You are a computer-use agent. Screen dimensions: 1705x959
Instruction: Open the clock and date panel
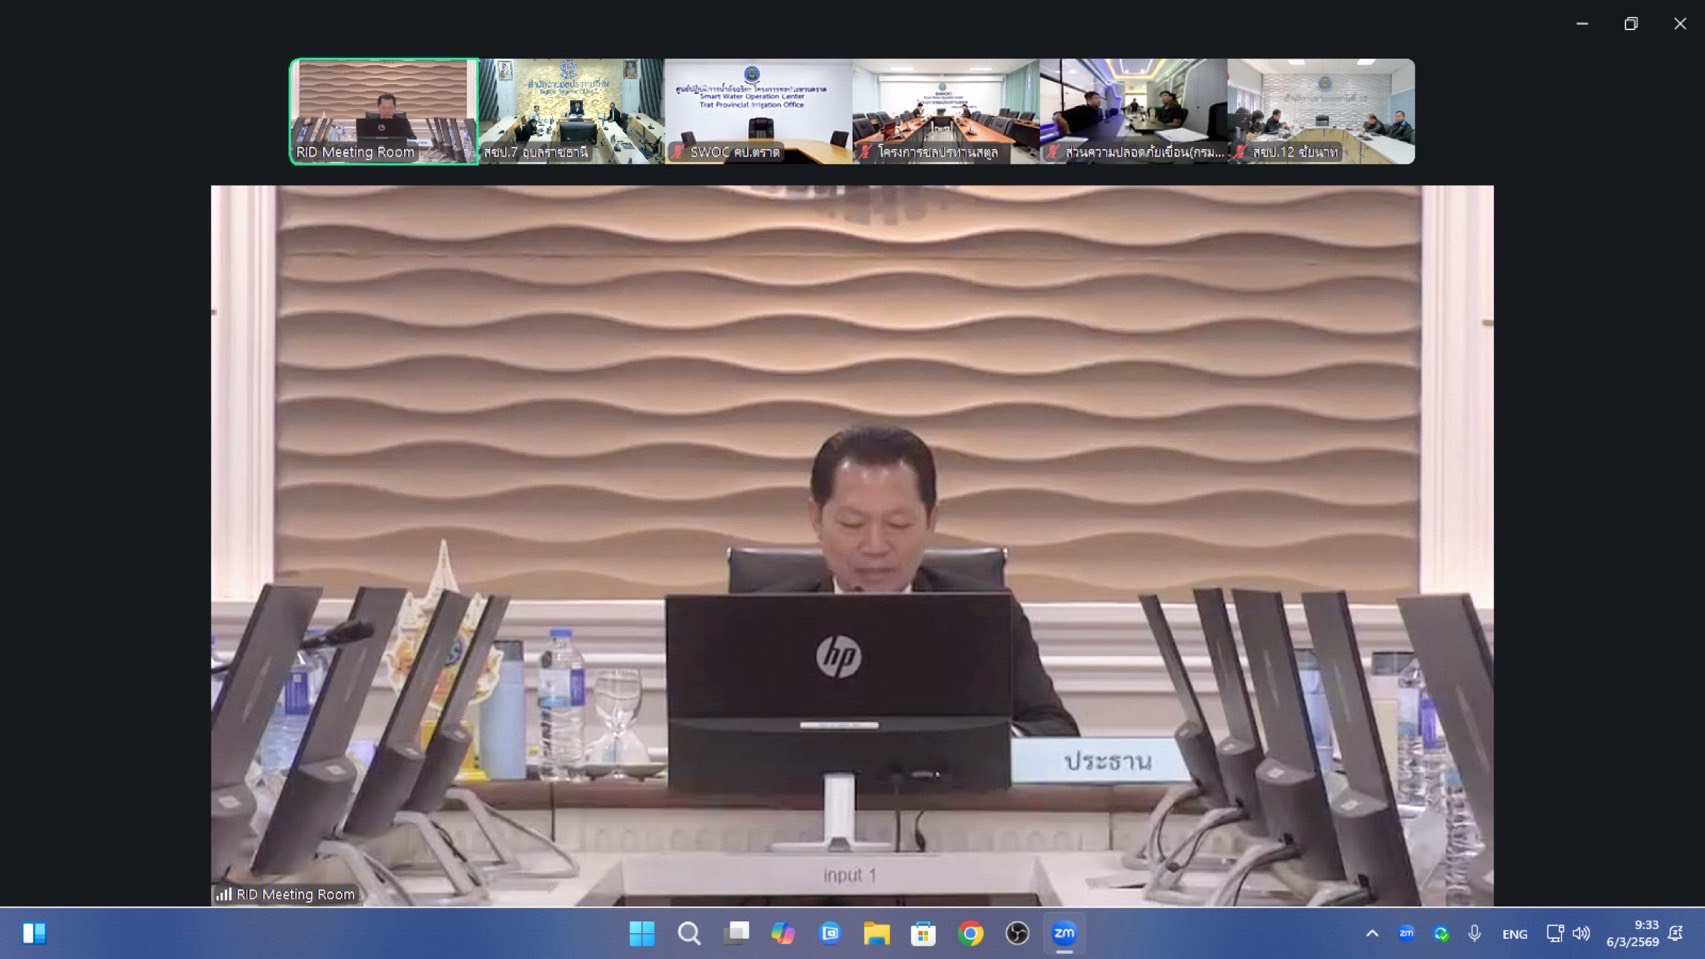1632,934
